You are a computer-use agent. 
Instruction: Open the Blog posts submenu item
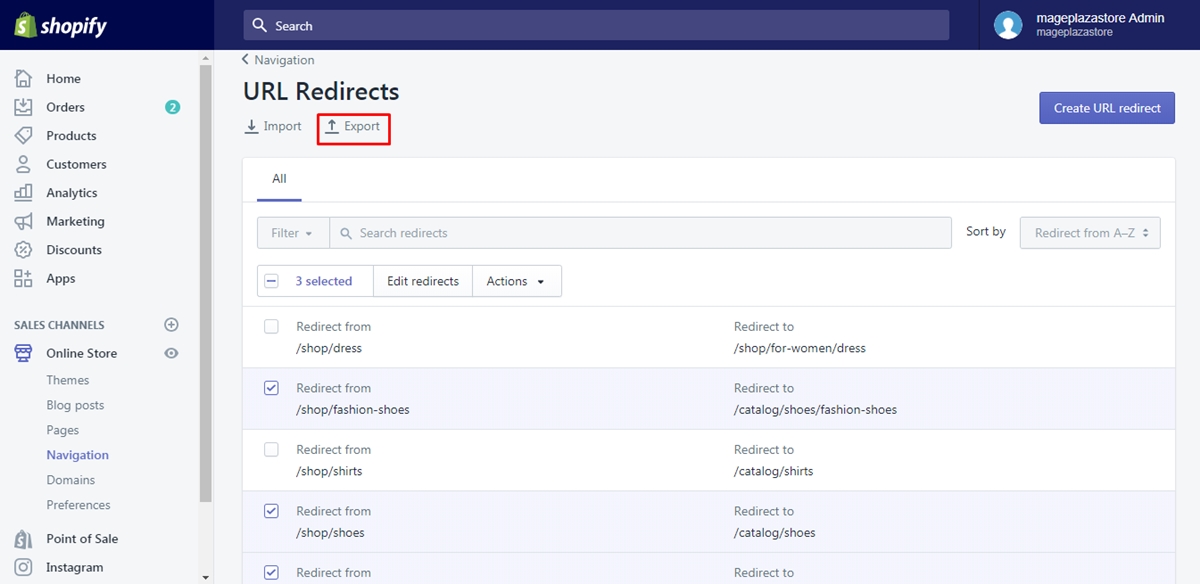tap(75, 405)
